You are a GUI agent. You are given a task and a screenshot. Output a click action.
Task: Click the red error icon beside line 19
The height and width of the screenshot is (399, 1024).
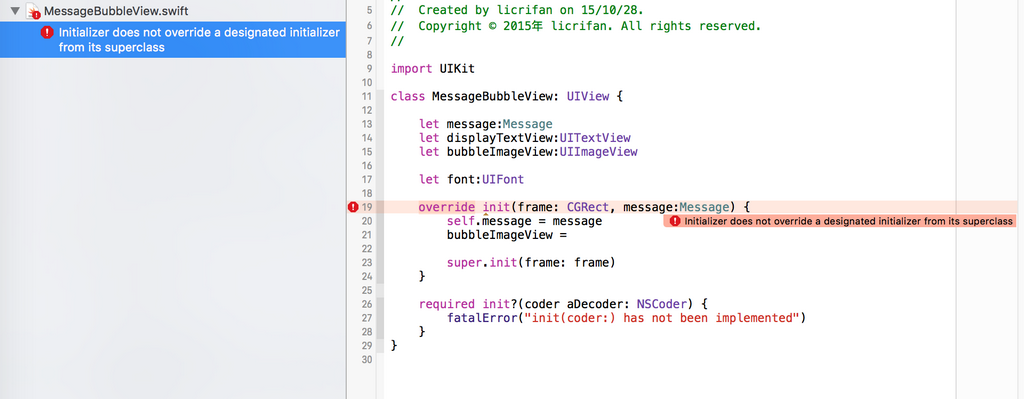[x=353, y=207]
